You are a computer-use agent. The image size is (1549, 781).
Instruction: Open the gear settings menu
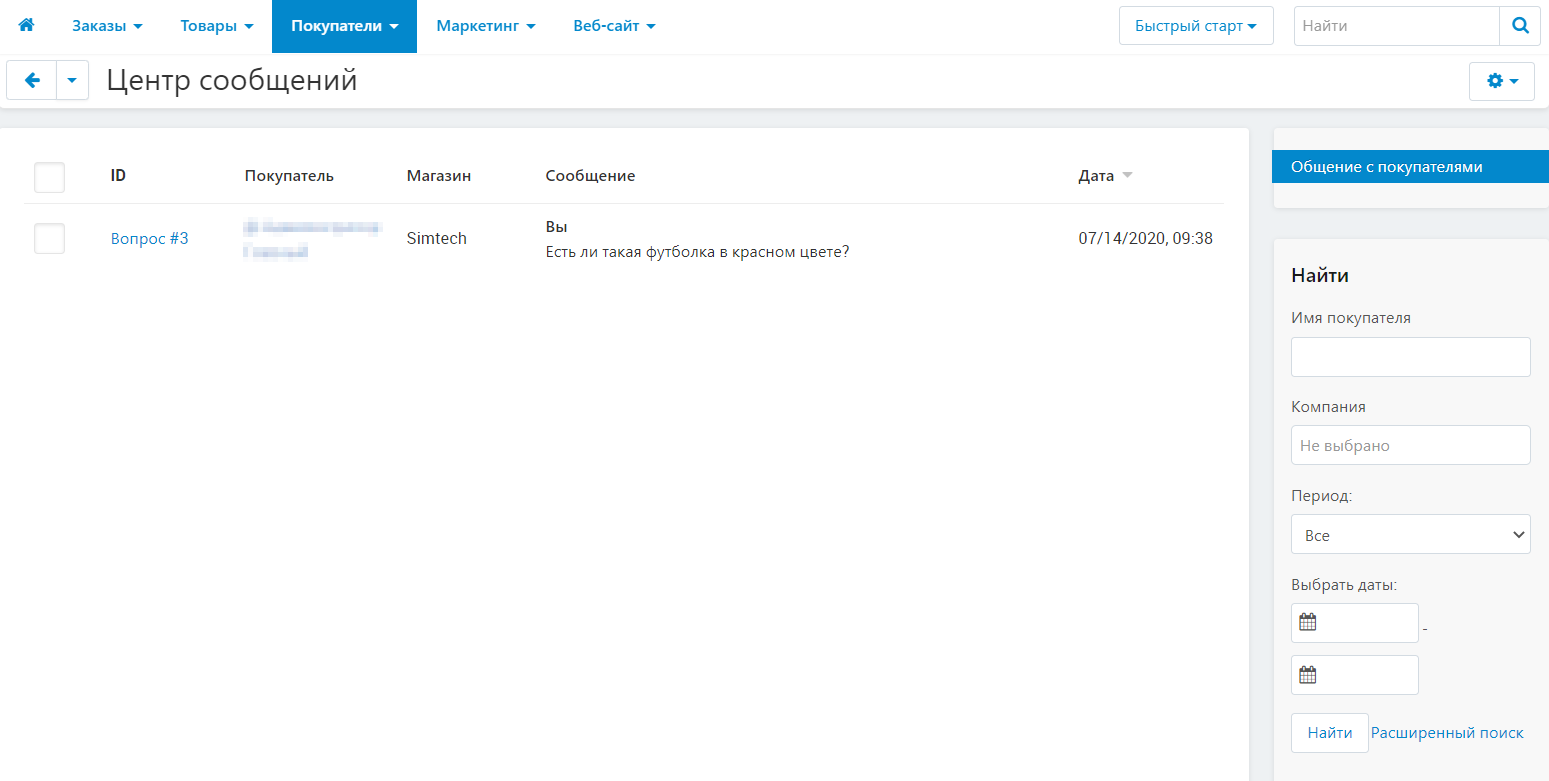pos(1501,81)
